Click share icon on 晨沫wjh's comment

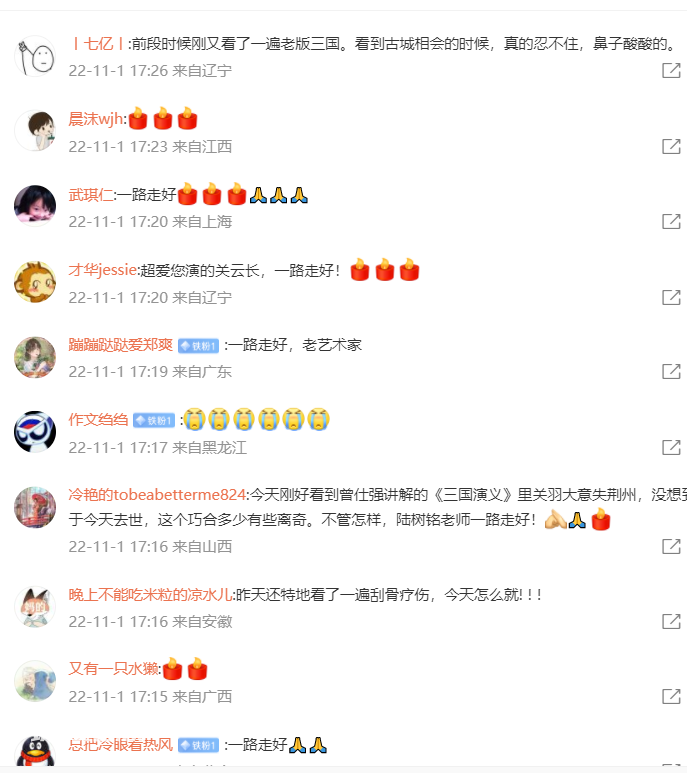(x=671, y=146)
